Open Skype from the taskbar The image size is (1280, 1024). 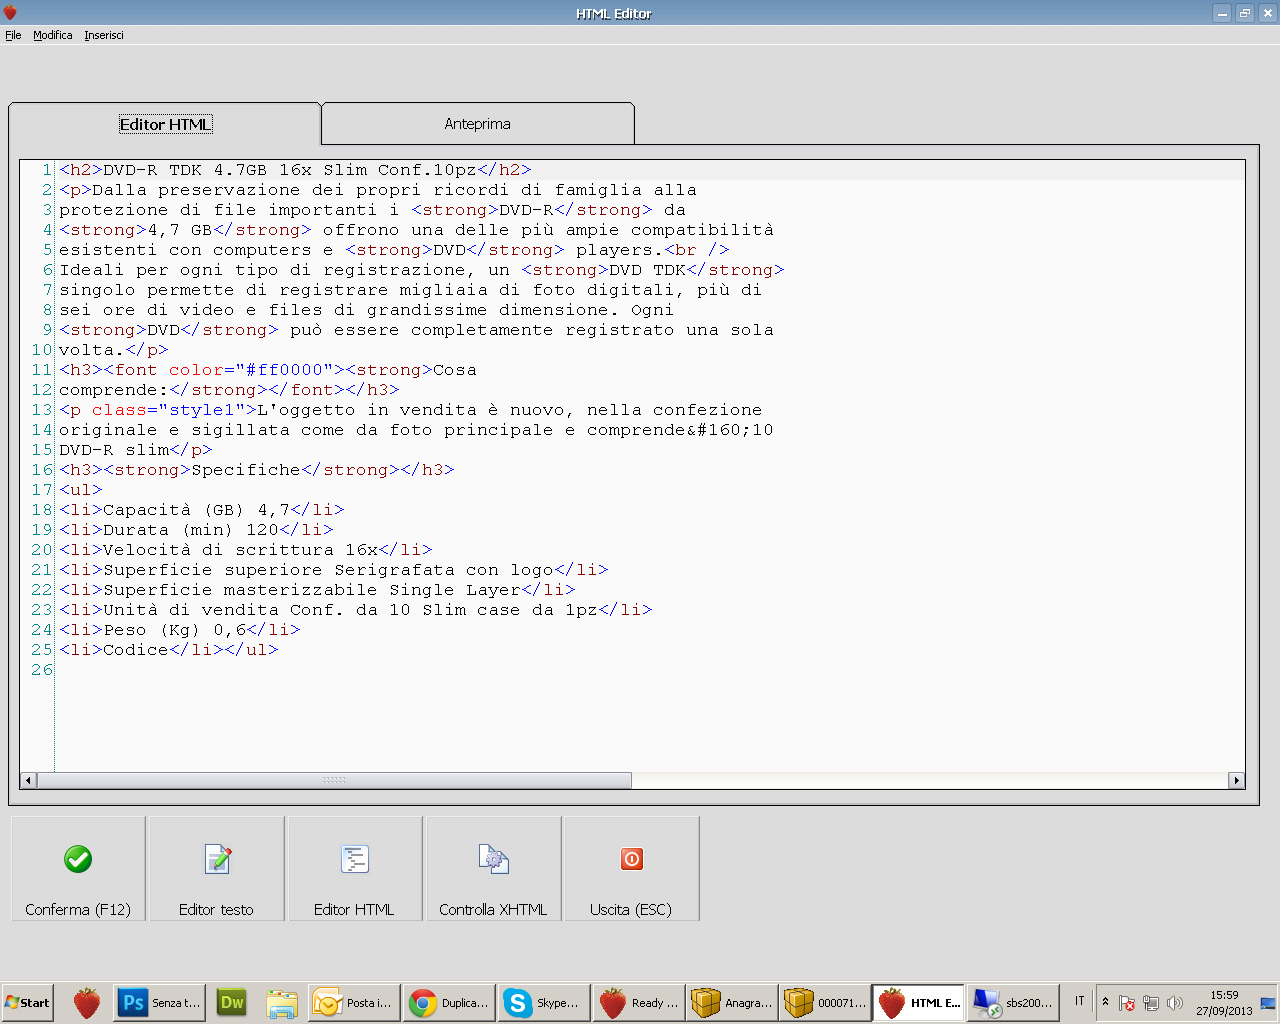click(542, 1003)
